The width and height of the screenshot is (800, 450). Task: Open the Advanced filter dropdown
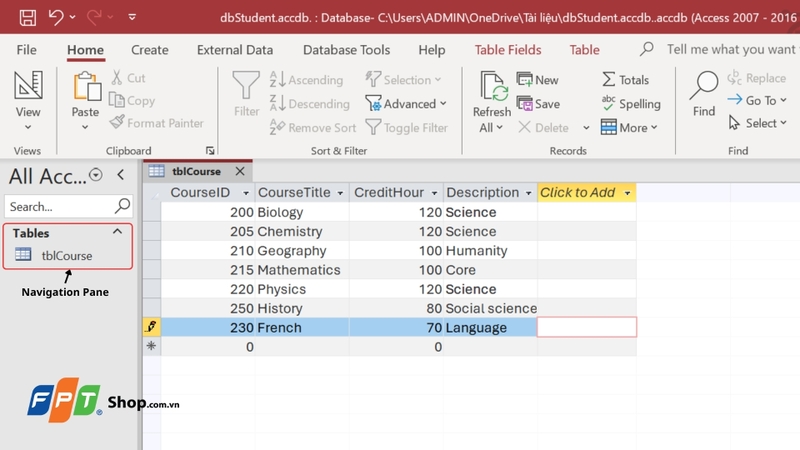[406, 104]
